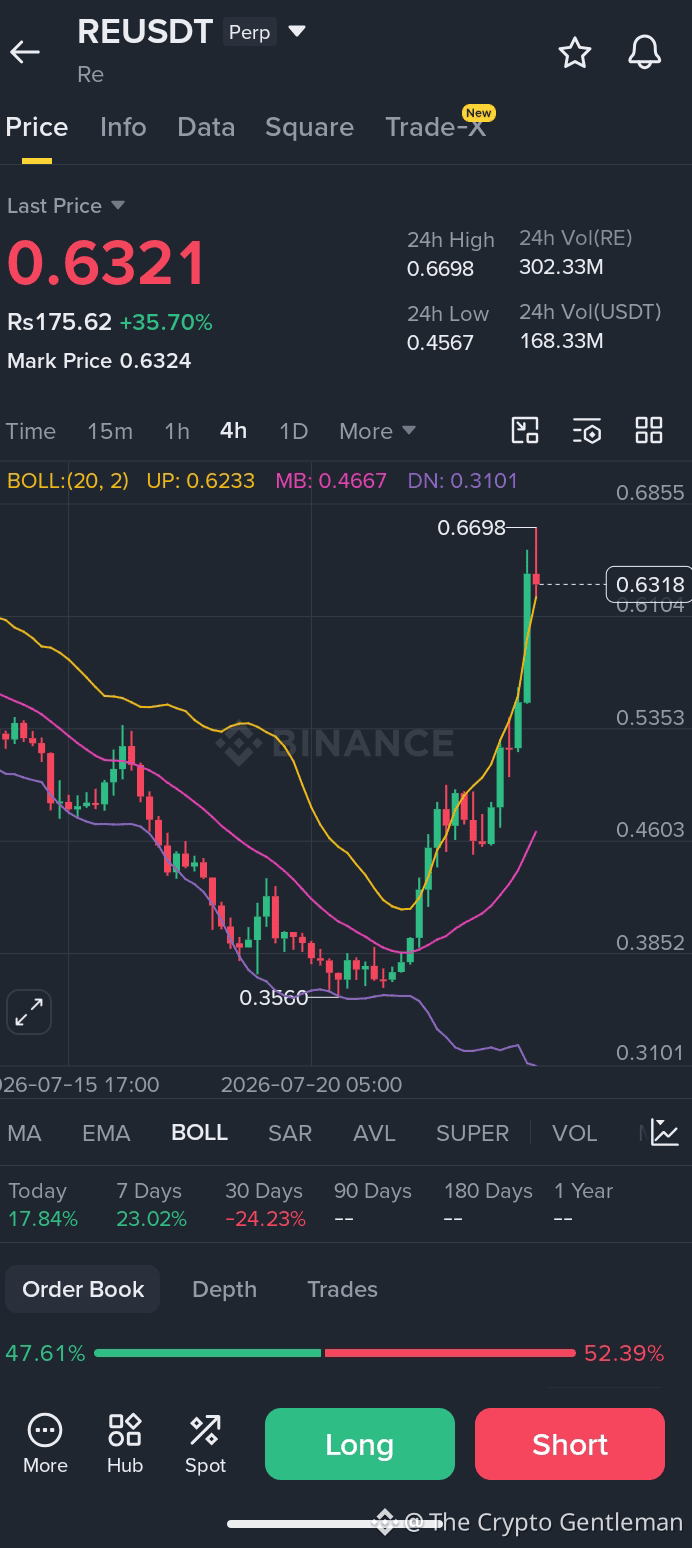Screen dimensions: 692x1548
Task: Tap the 0.3560 low marker on chart
Action: tap(274, 997)
